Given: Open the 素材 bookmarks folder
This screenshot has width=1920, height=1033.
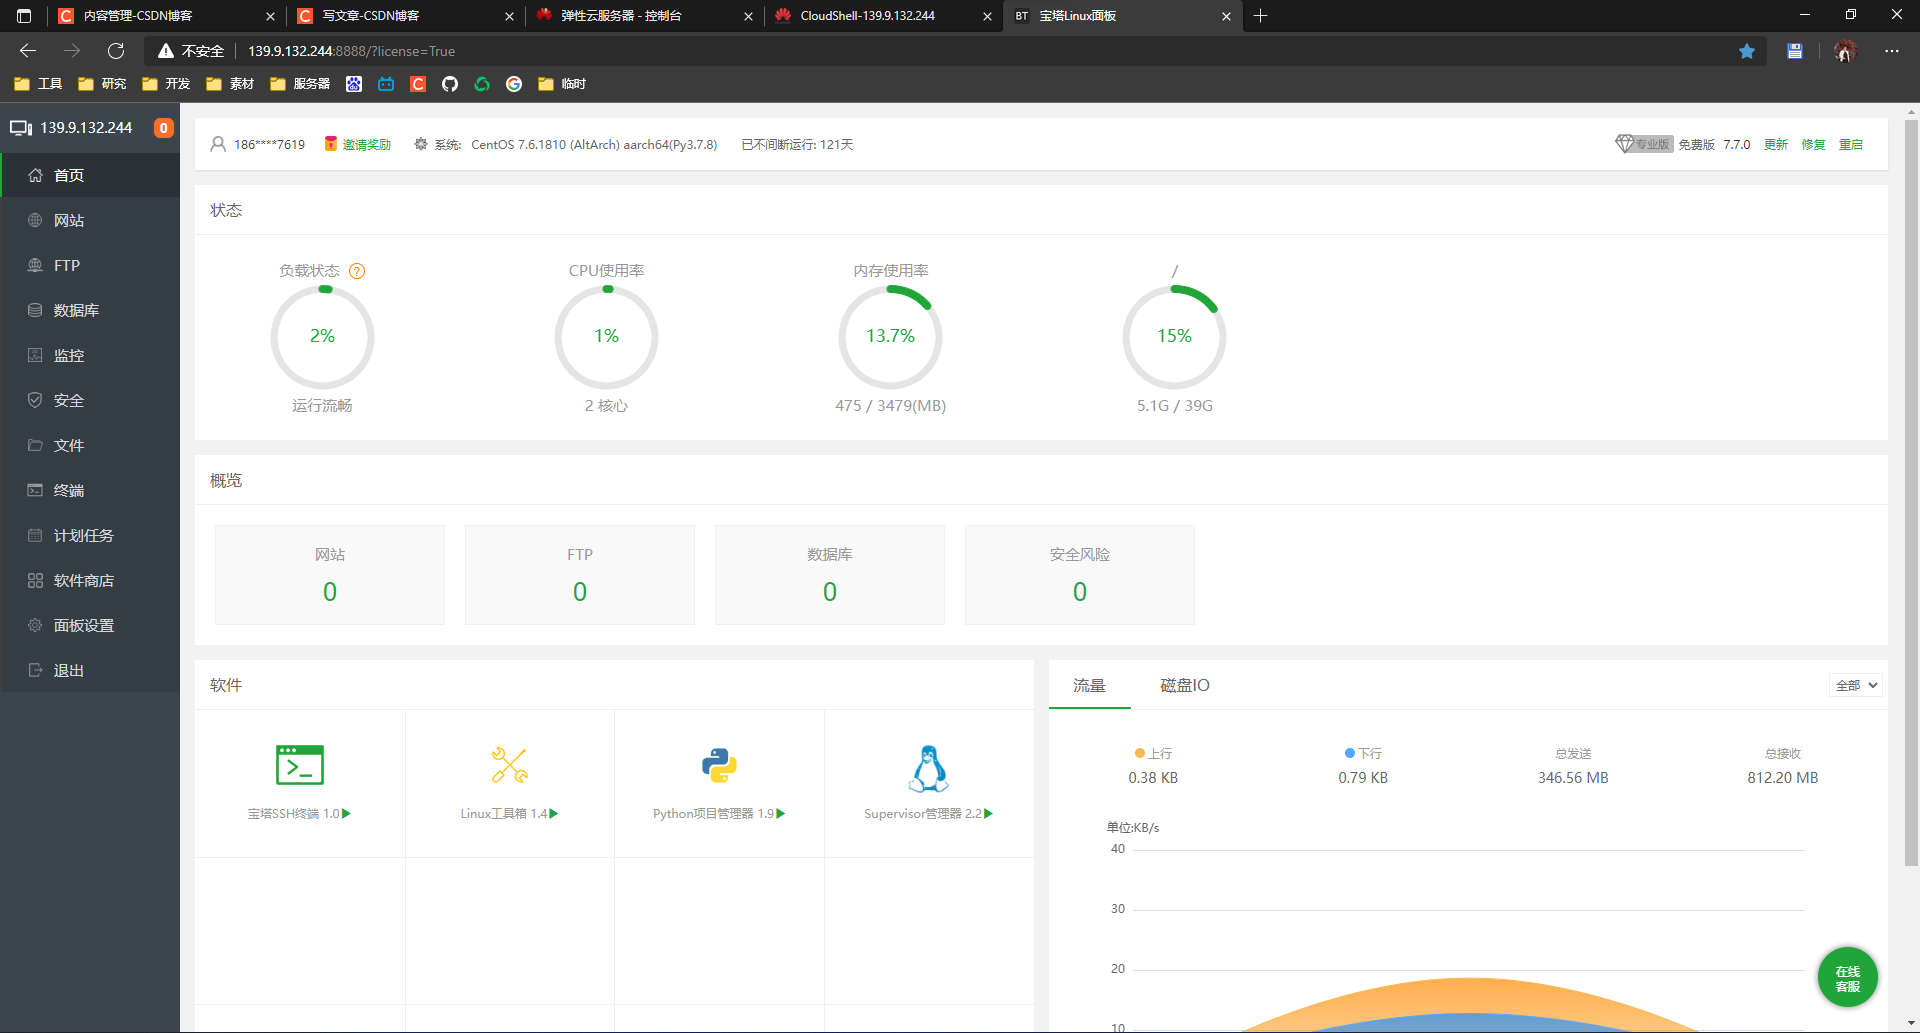Looking at the screenshot, I should pyautogui.click(x=230, y=84).
